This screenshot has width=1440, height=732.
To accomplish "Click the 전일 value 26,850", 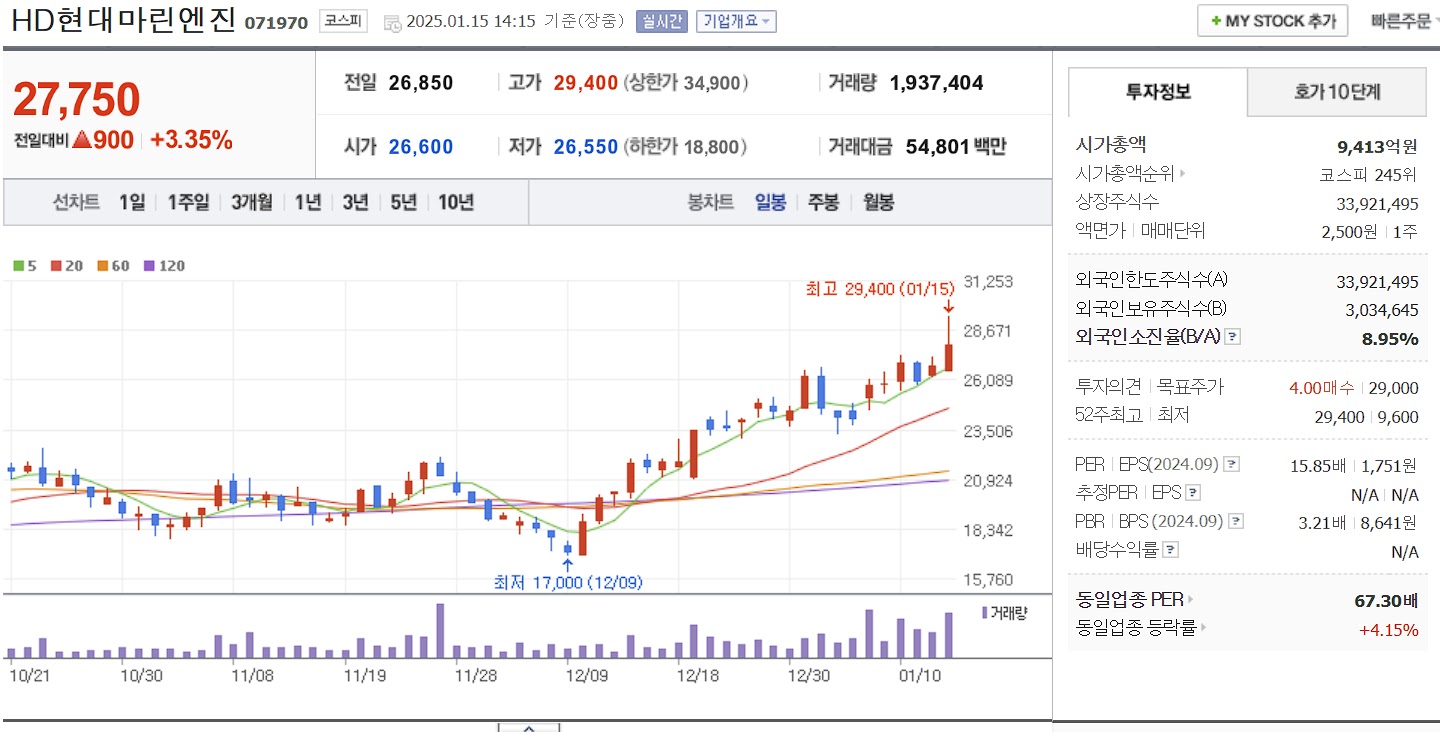I will point(421,83).
